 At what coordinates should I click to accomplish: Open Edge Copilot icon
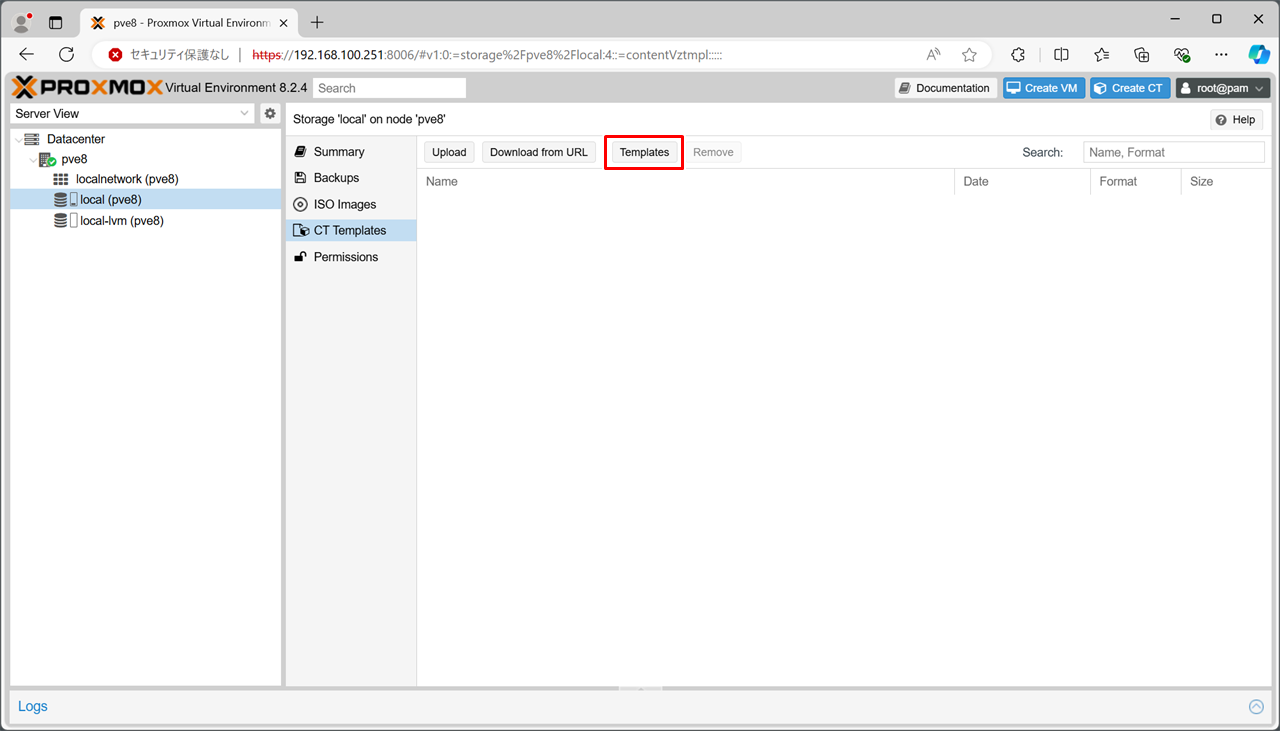pyautogui.click(x=1259, y=55)
